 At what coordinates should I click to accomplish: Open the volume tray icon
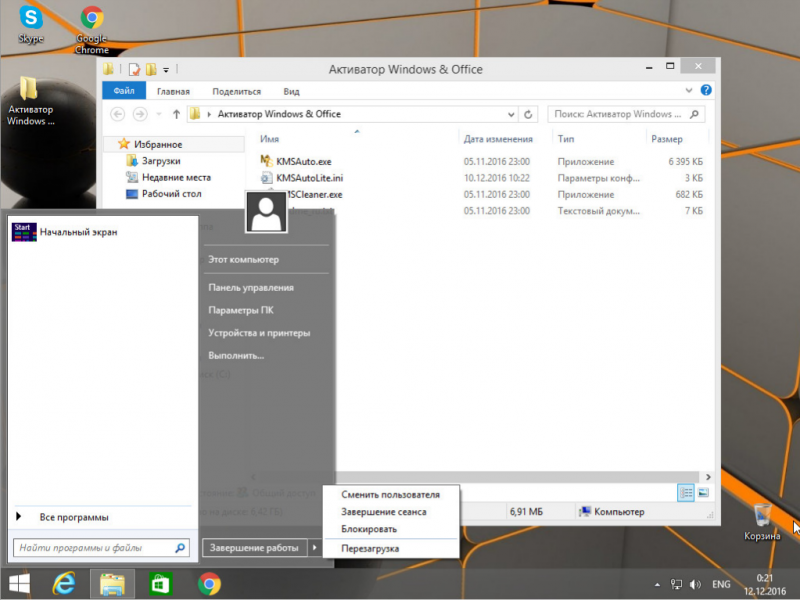pyautogui.click(x=695, y=585)
